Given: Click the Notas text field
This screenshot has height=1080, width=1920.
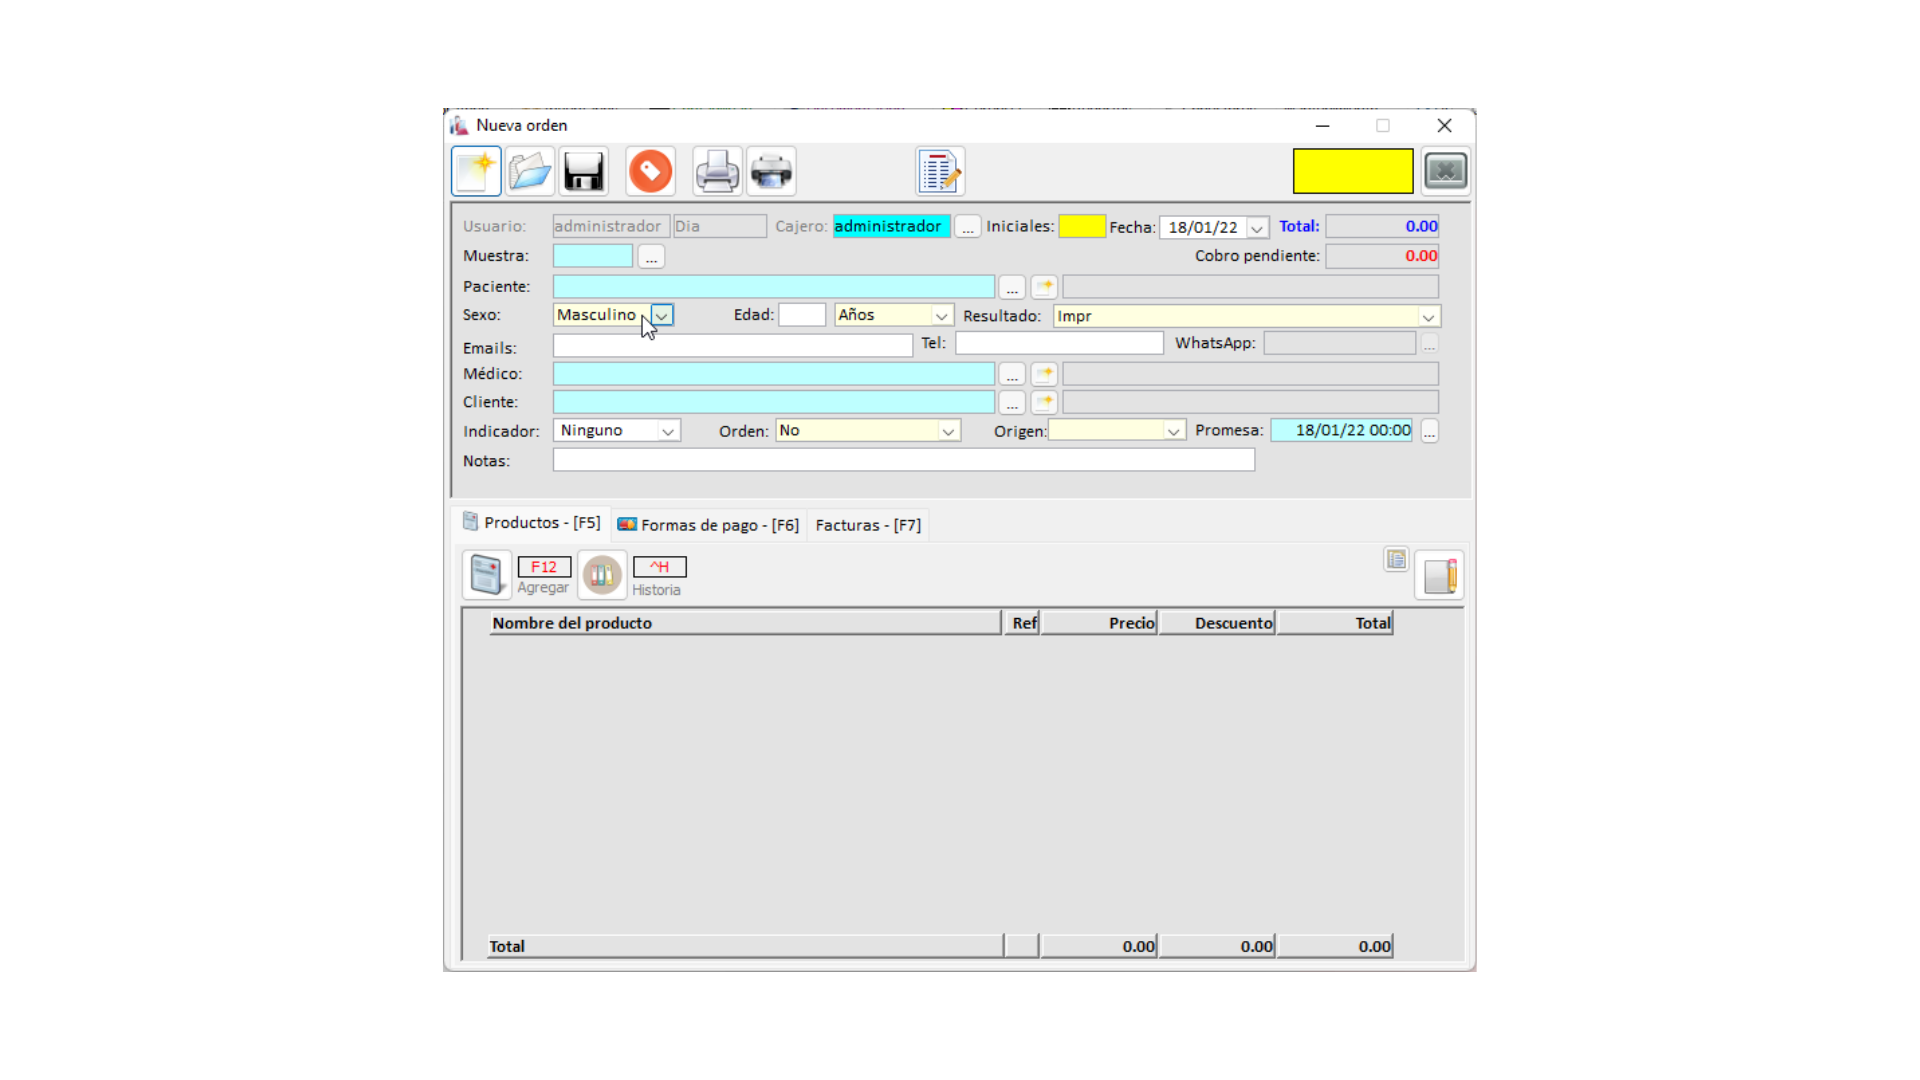Looking at the screenshot, I should click(x=903, y=460).
